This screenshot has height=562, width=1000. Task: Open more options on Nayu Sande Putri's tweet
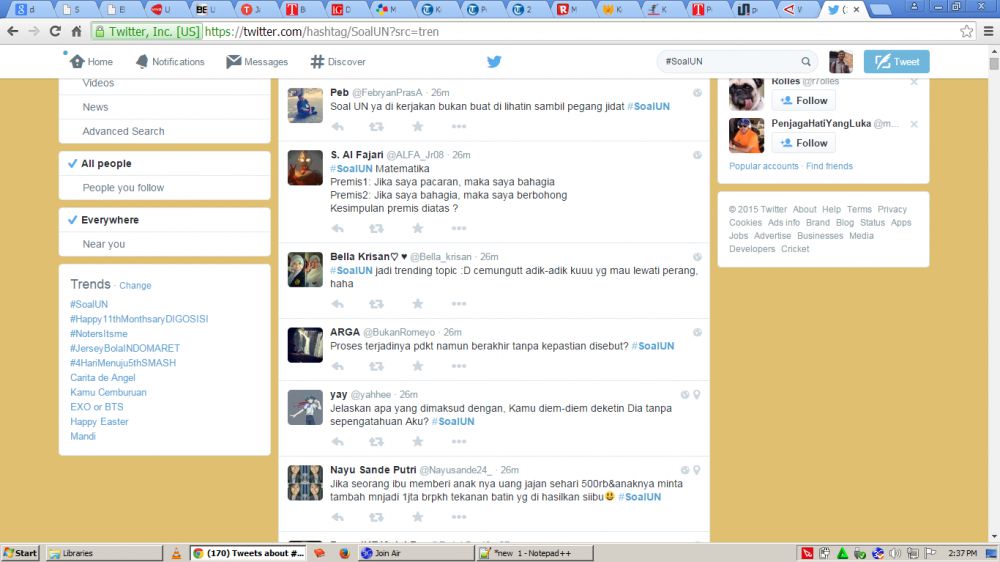point(459,517)
